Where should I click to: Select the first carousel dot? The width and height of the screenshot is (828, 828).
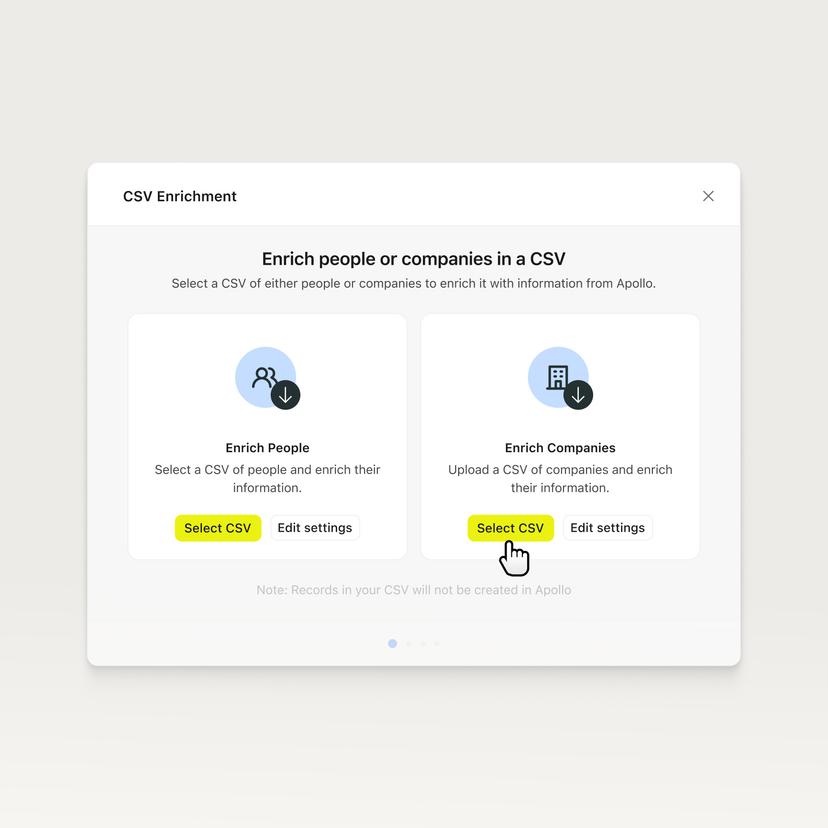tap(393, 643)
